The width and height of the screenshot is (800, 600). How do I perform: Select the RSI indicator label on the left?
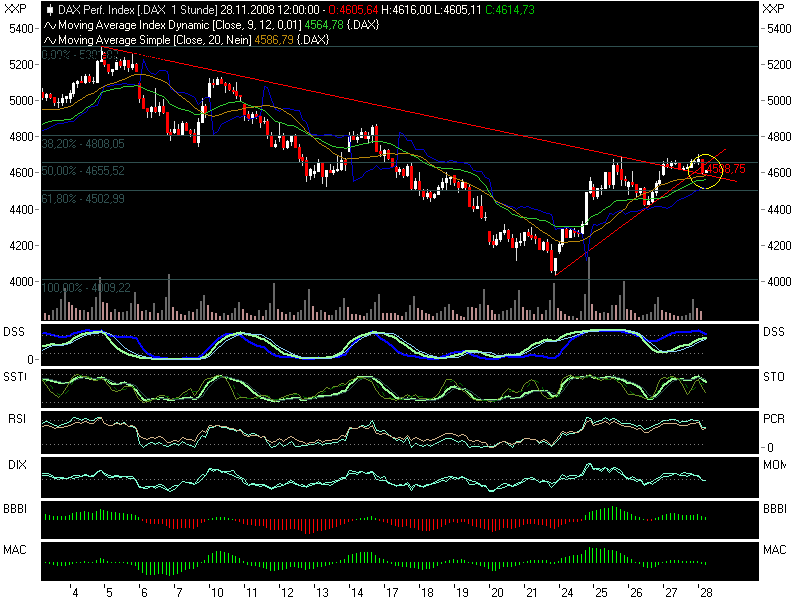17,419
